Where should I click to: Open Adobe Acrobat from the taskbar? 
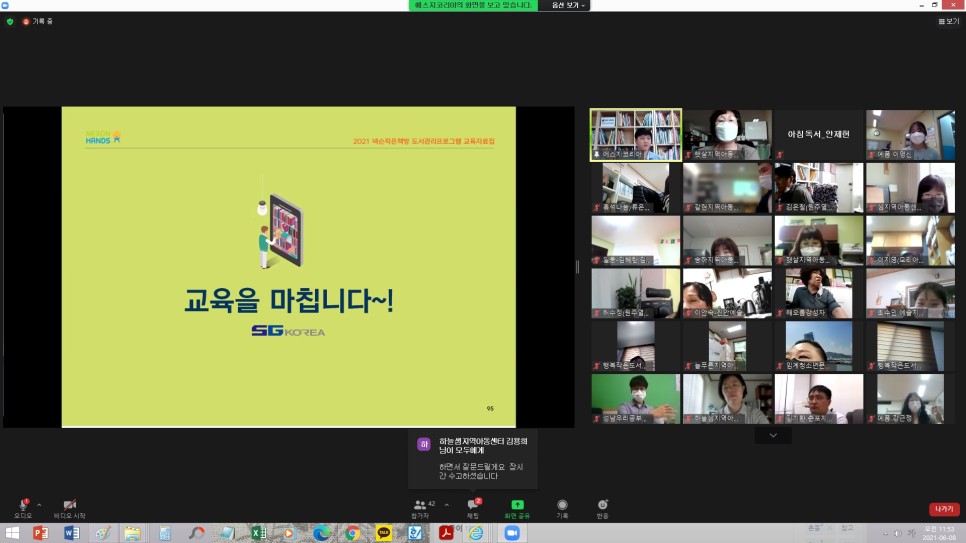point(446,533)
